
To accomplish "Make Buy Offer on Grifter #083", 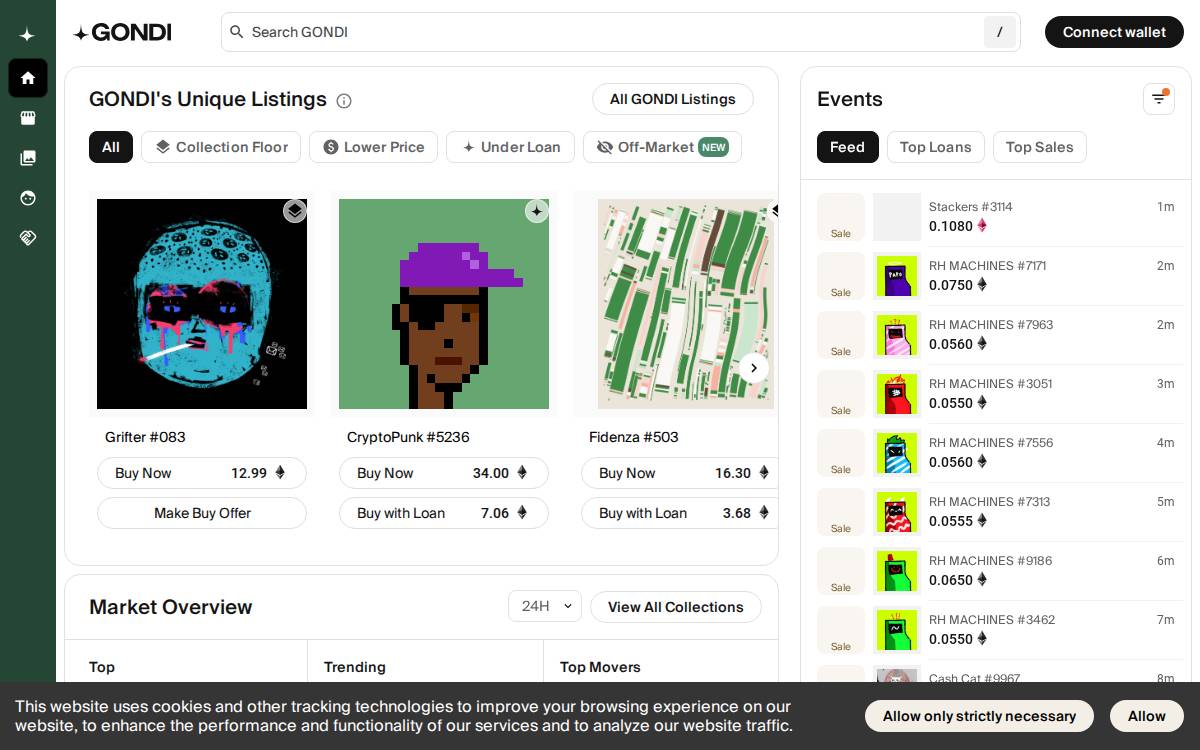I will 202,513.
